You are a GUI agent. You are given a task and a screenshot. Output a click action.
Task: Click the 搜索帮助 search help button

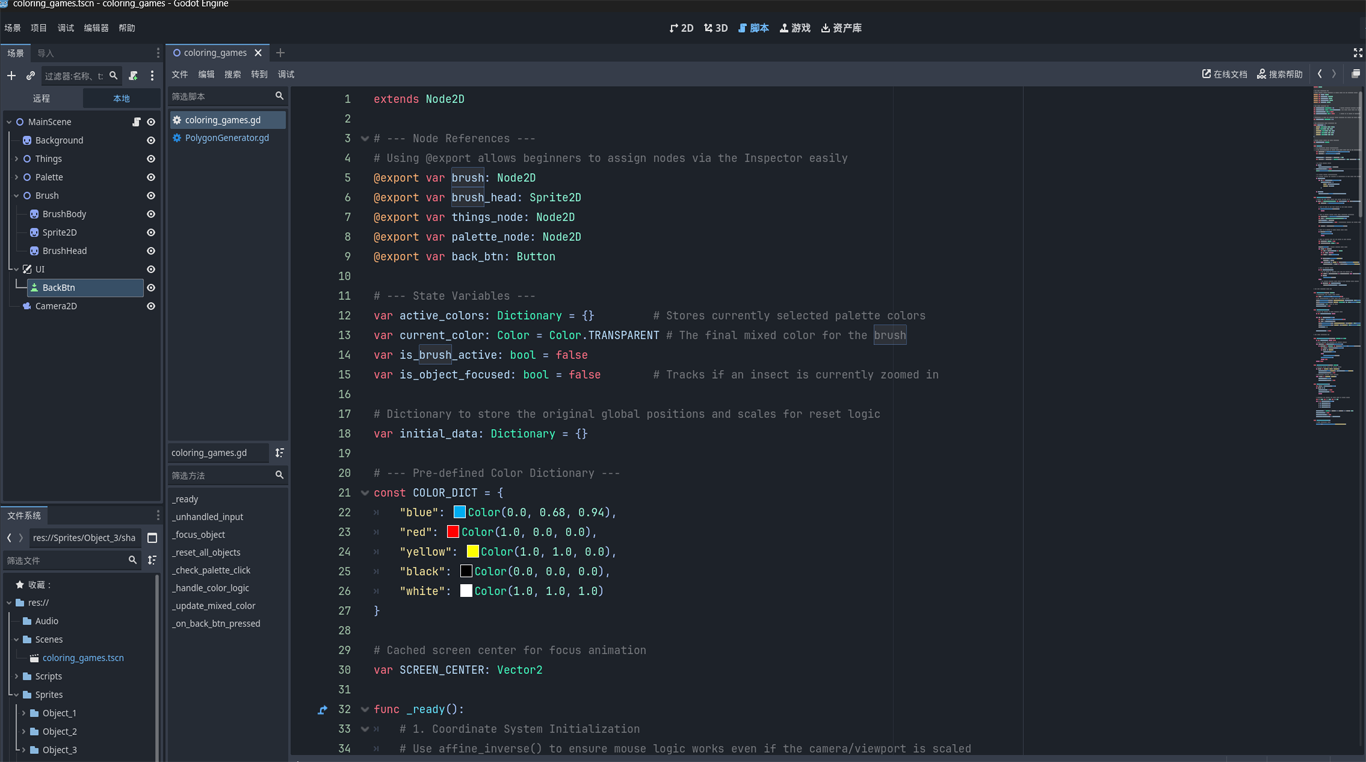click(1280, 74)
